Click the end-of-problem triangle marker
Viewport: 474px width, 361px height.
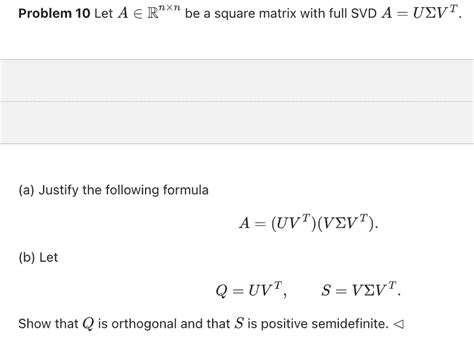click(x=399, y=324)
